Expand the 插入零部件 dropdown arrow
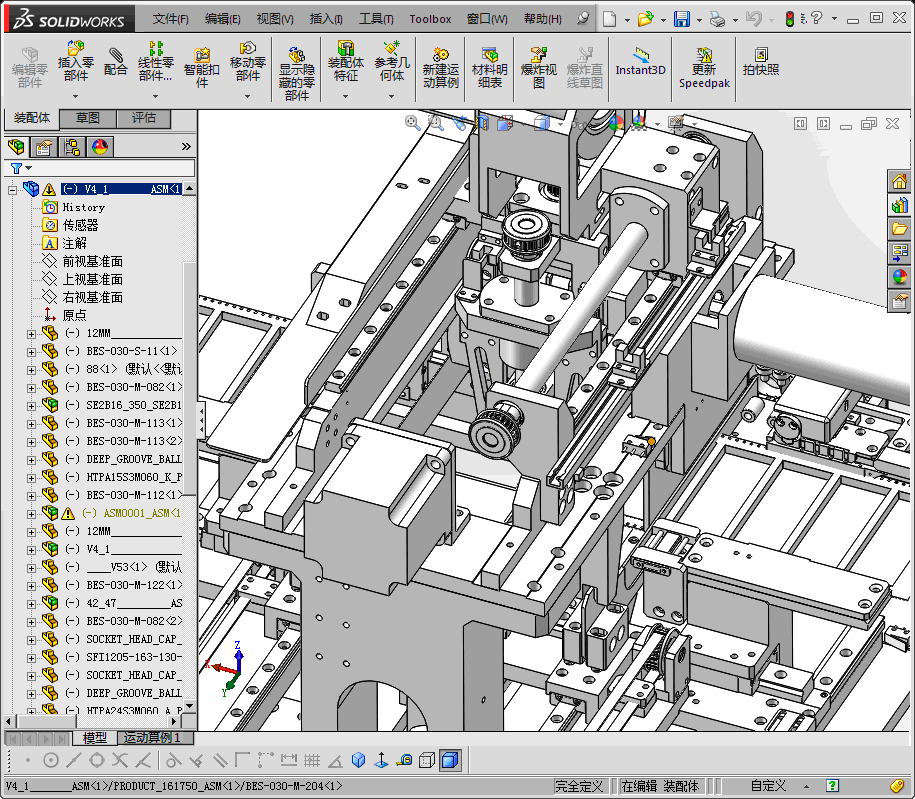Viewport: 915px width, 799px height. click(75, 96)
